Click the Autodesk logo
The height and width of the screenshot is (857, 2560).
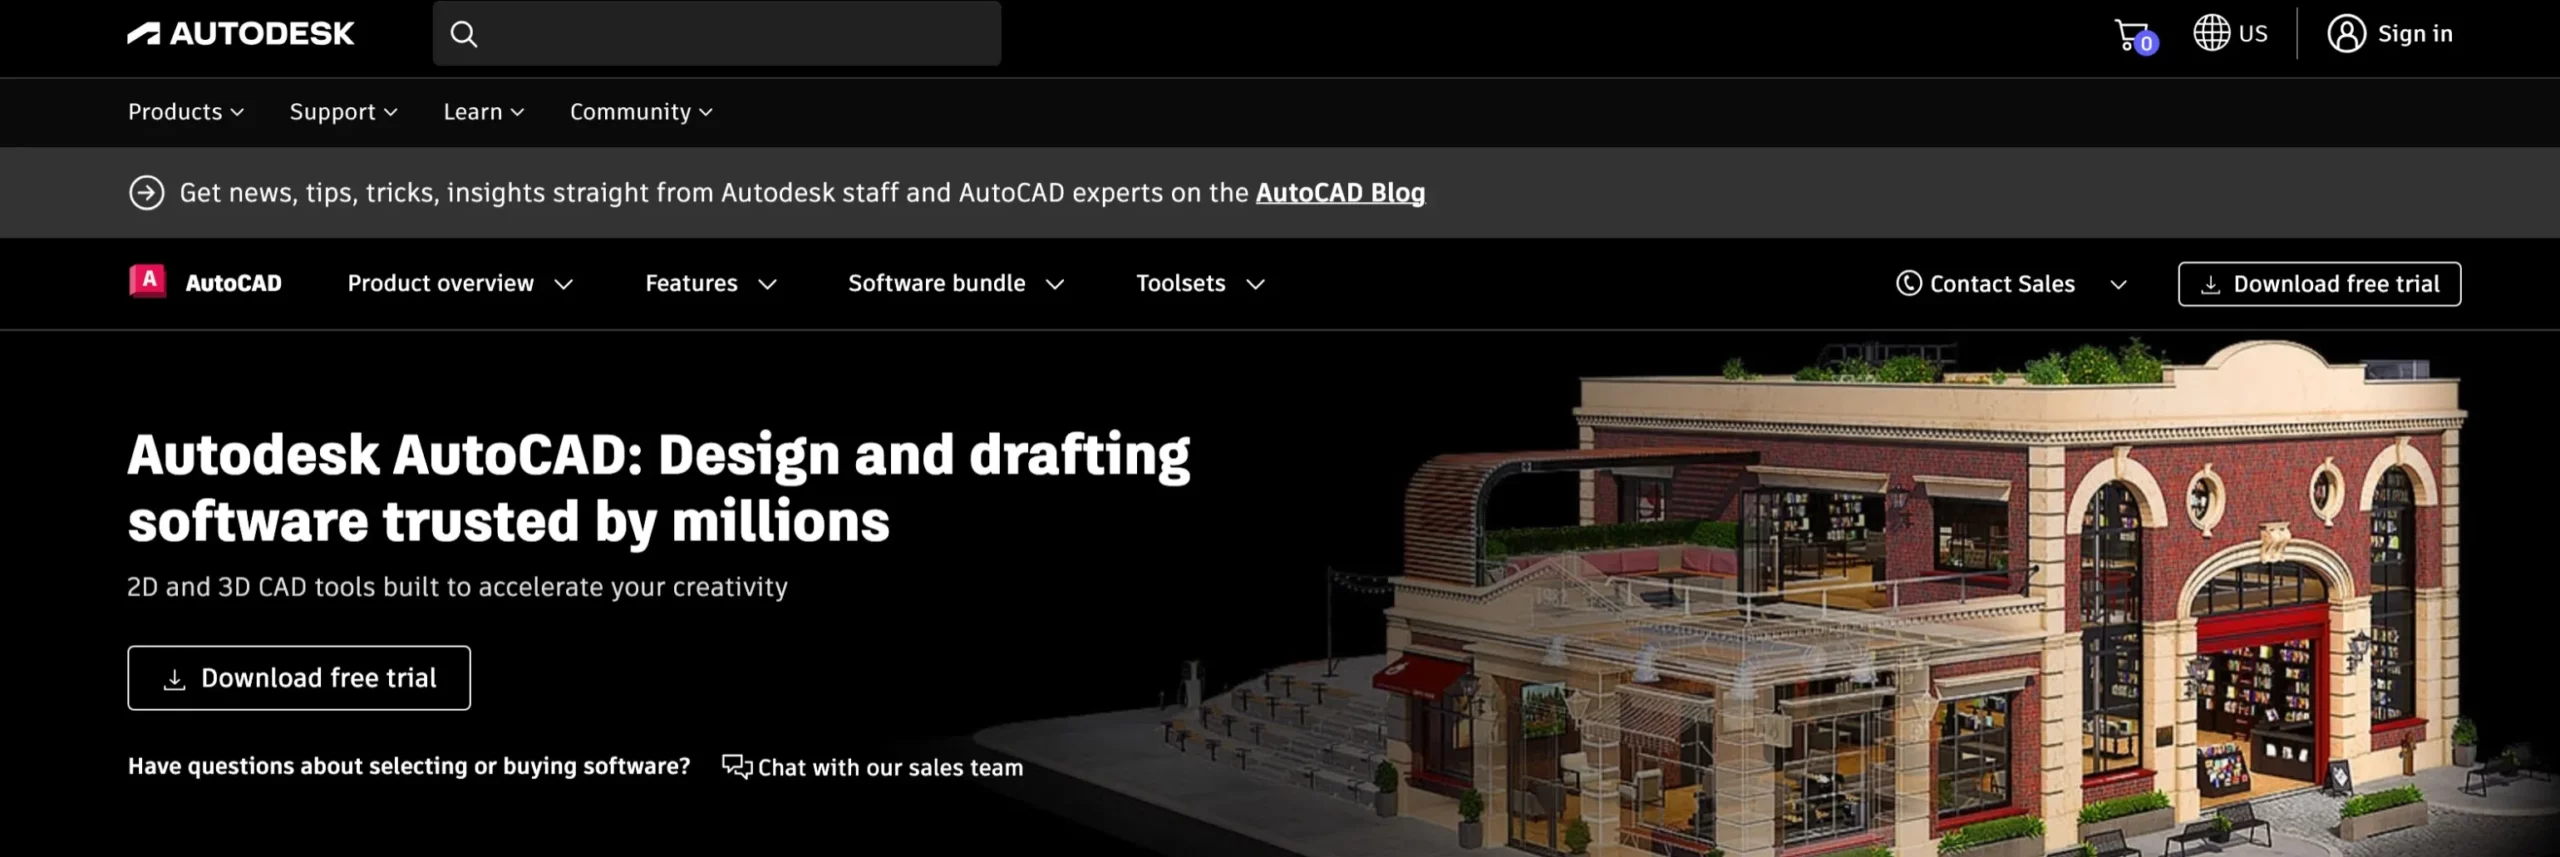pyautogui.click(x=240, y=34)
